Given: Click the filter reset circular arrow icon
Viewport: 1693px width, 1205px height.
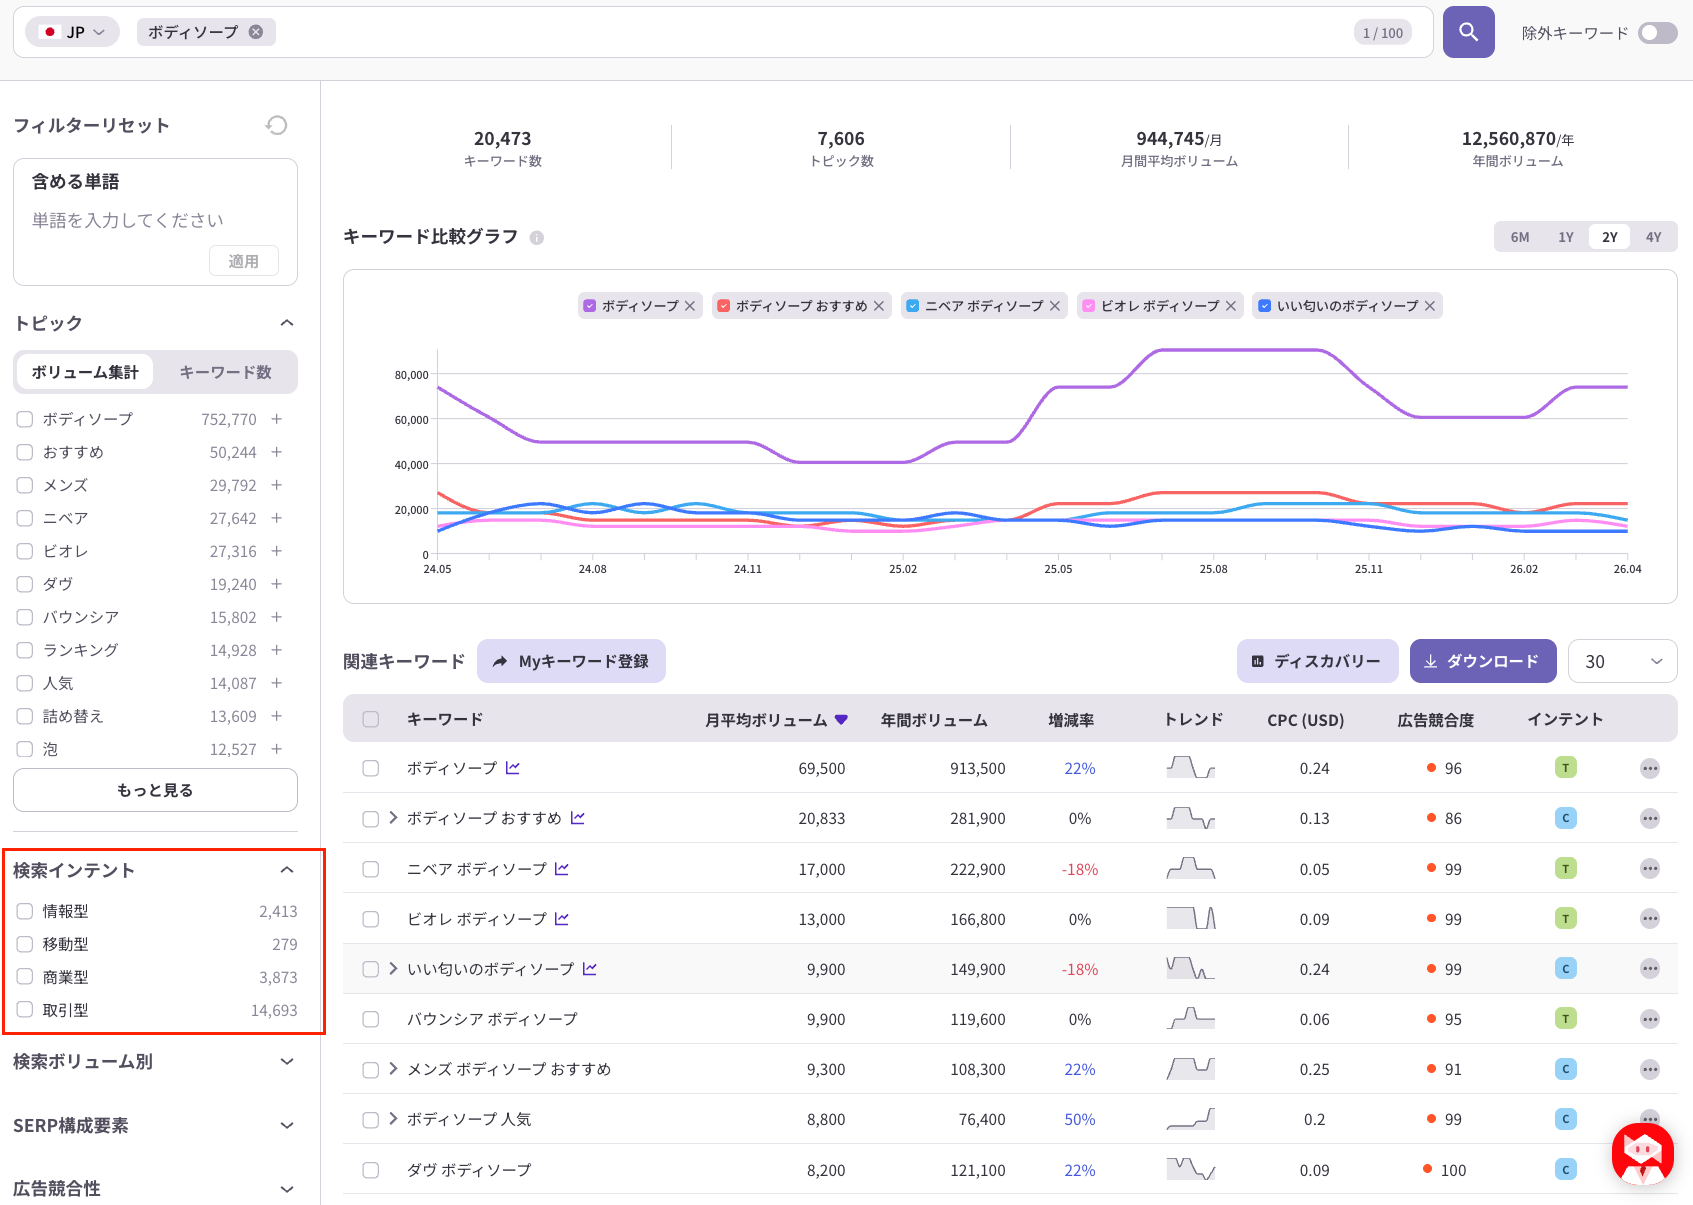Looking at the screenshot, I should coord(277,125).
